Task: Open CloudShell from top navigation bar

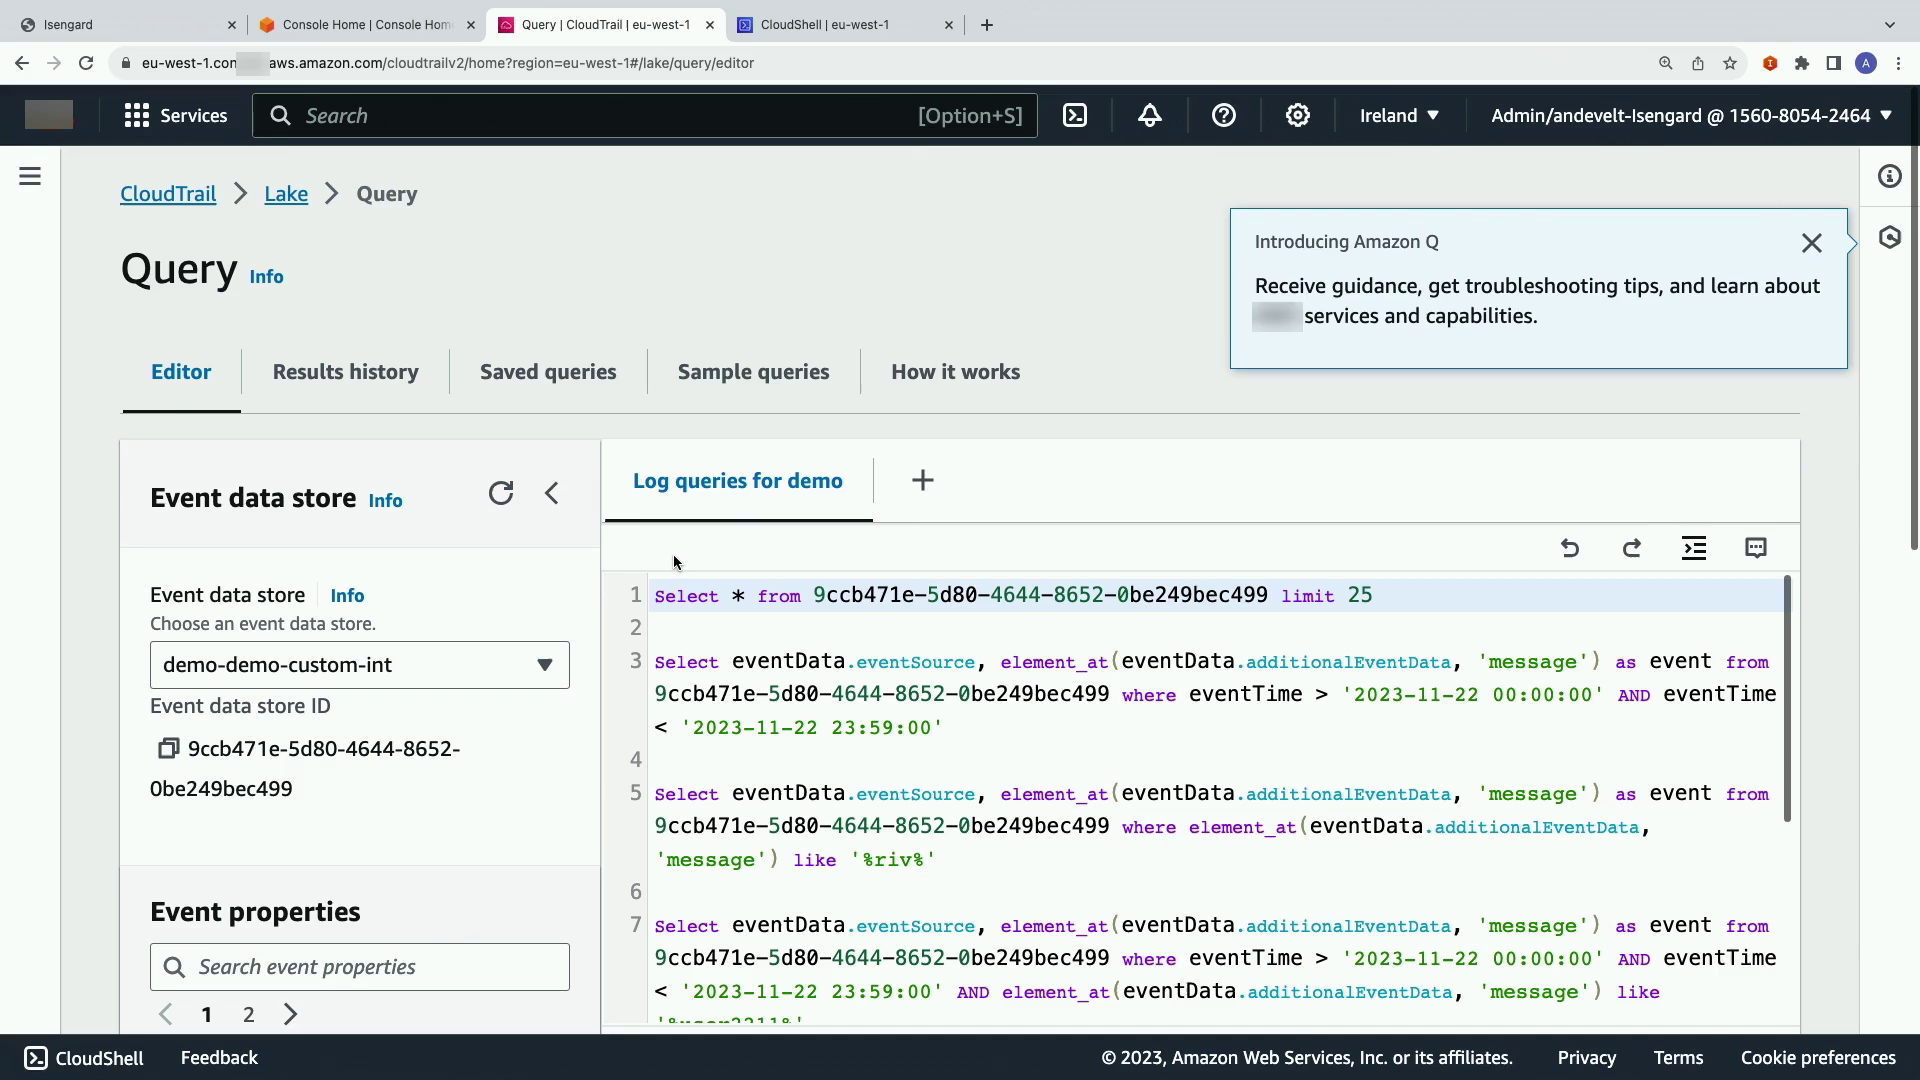Action: click(x=1075, y=115)
